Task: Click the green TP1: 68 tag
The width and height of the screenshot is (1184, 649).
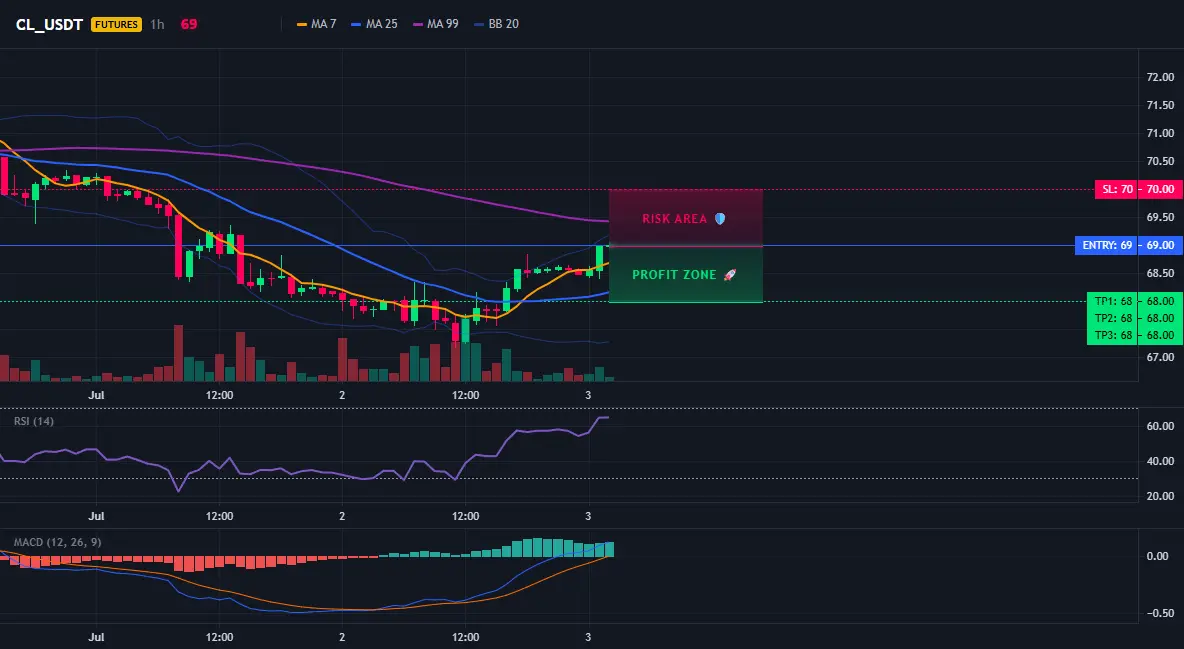Action: (1113, 301)
